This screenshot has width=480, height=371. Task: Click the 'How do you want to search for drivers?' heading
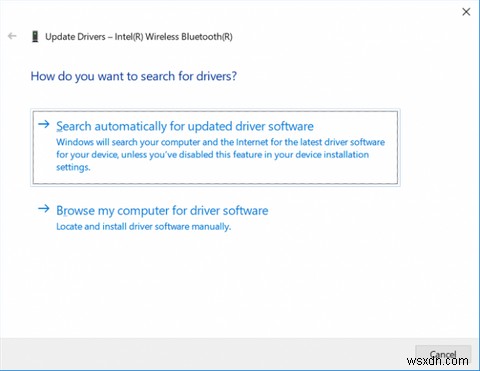tap(134, 76)
